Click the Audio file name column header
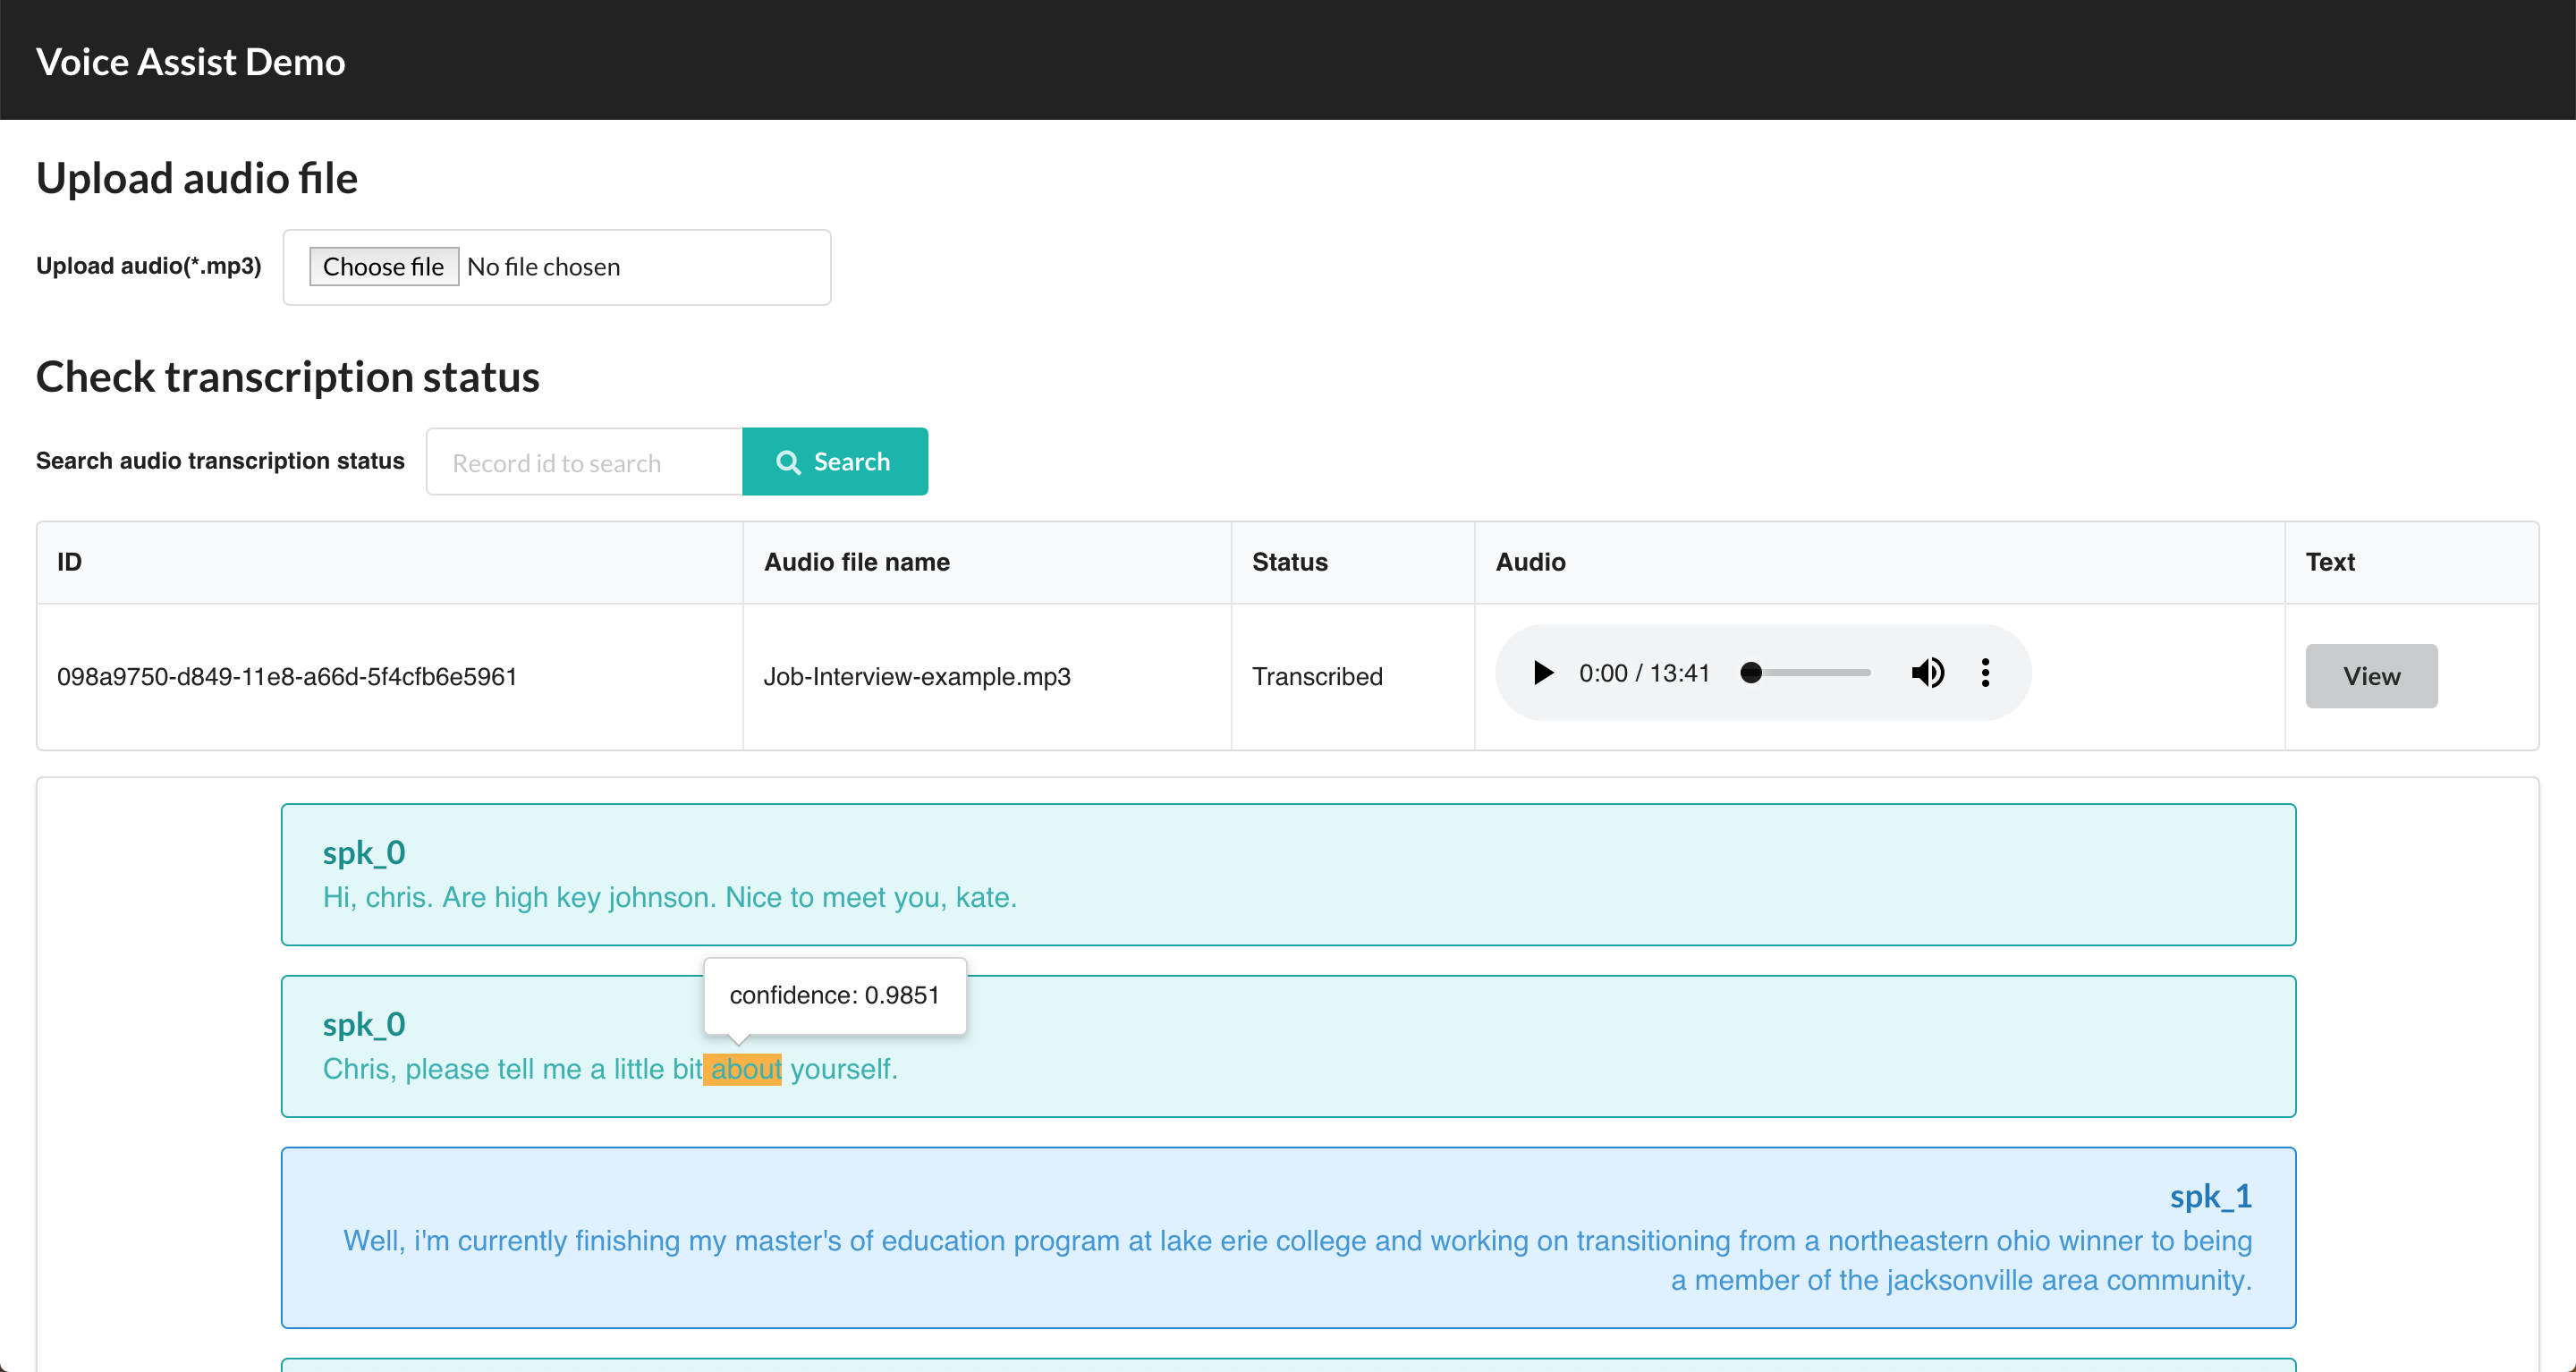 click(856, 562)
